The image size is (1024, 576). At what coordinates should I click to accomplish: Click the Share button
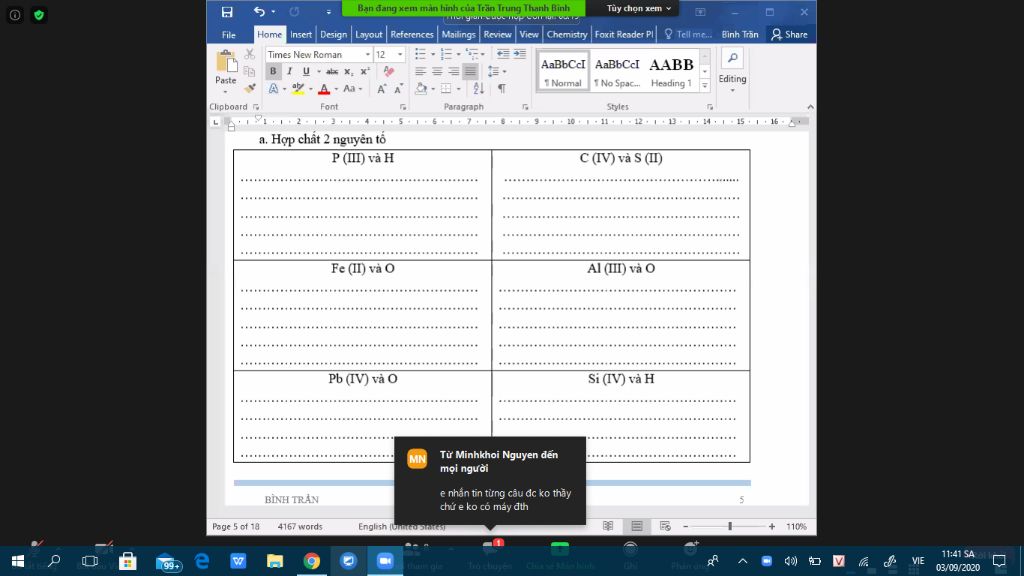point(790,35)
